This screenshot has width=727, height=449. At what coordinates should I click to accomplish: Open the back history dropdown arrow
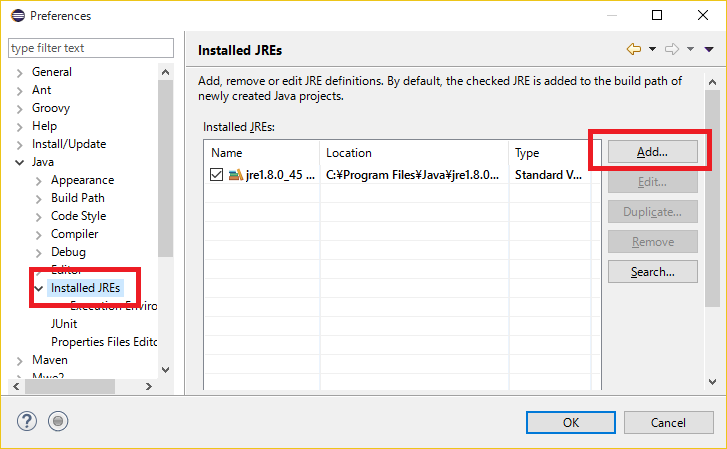pyautogui.click(x=652, y=49)
